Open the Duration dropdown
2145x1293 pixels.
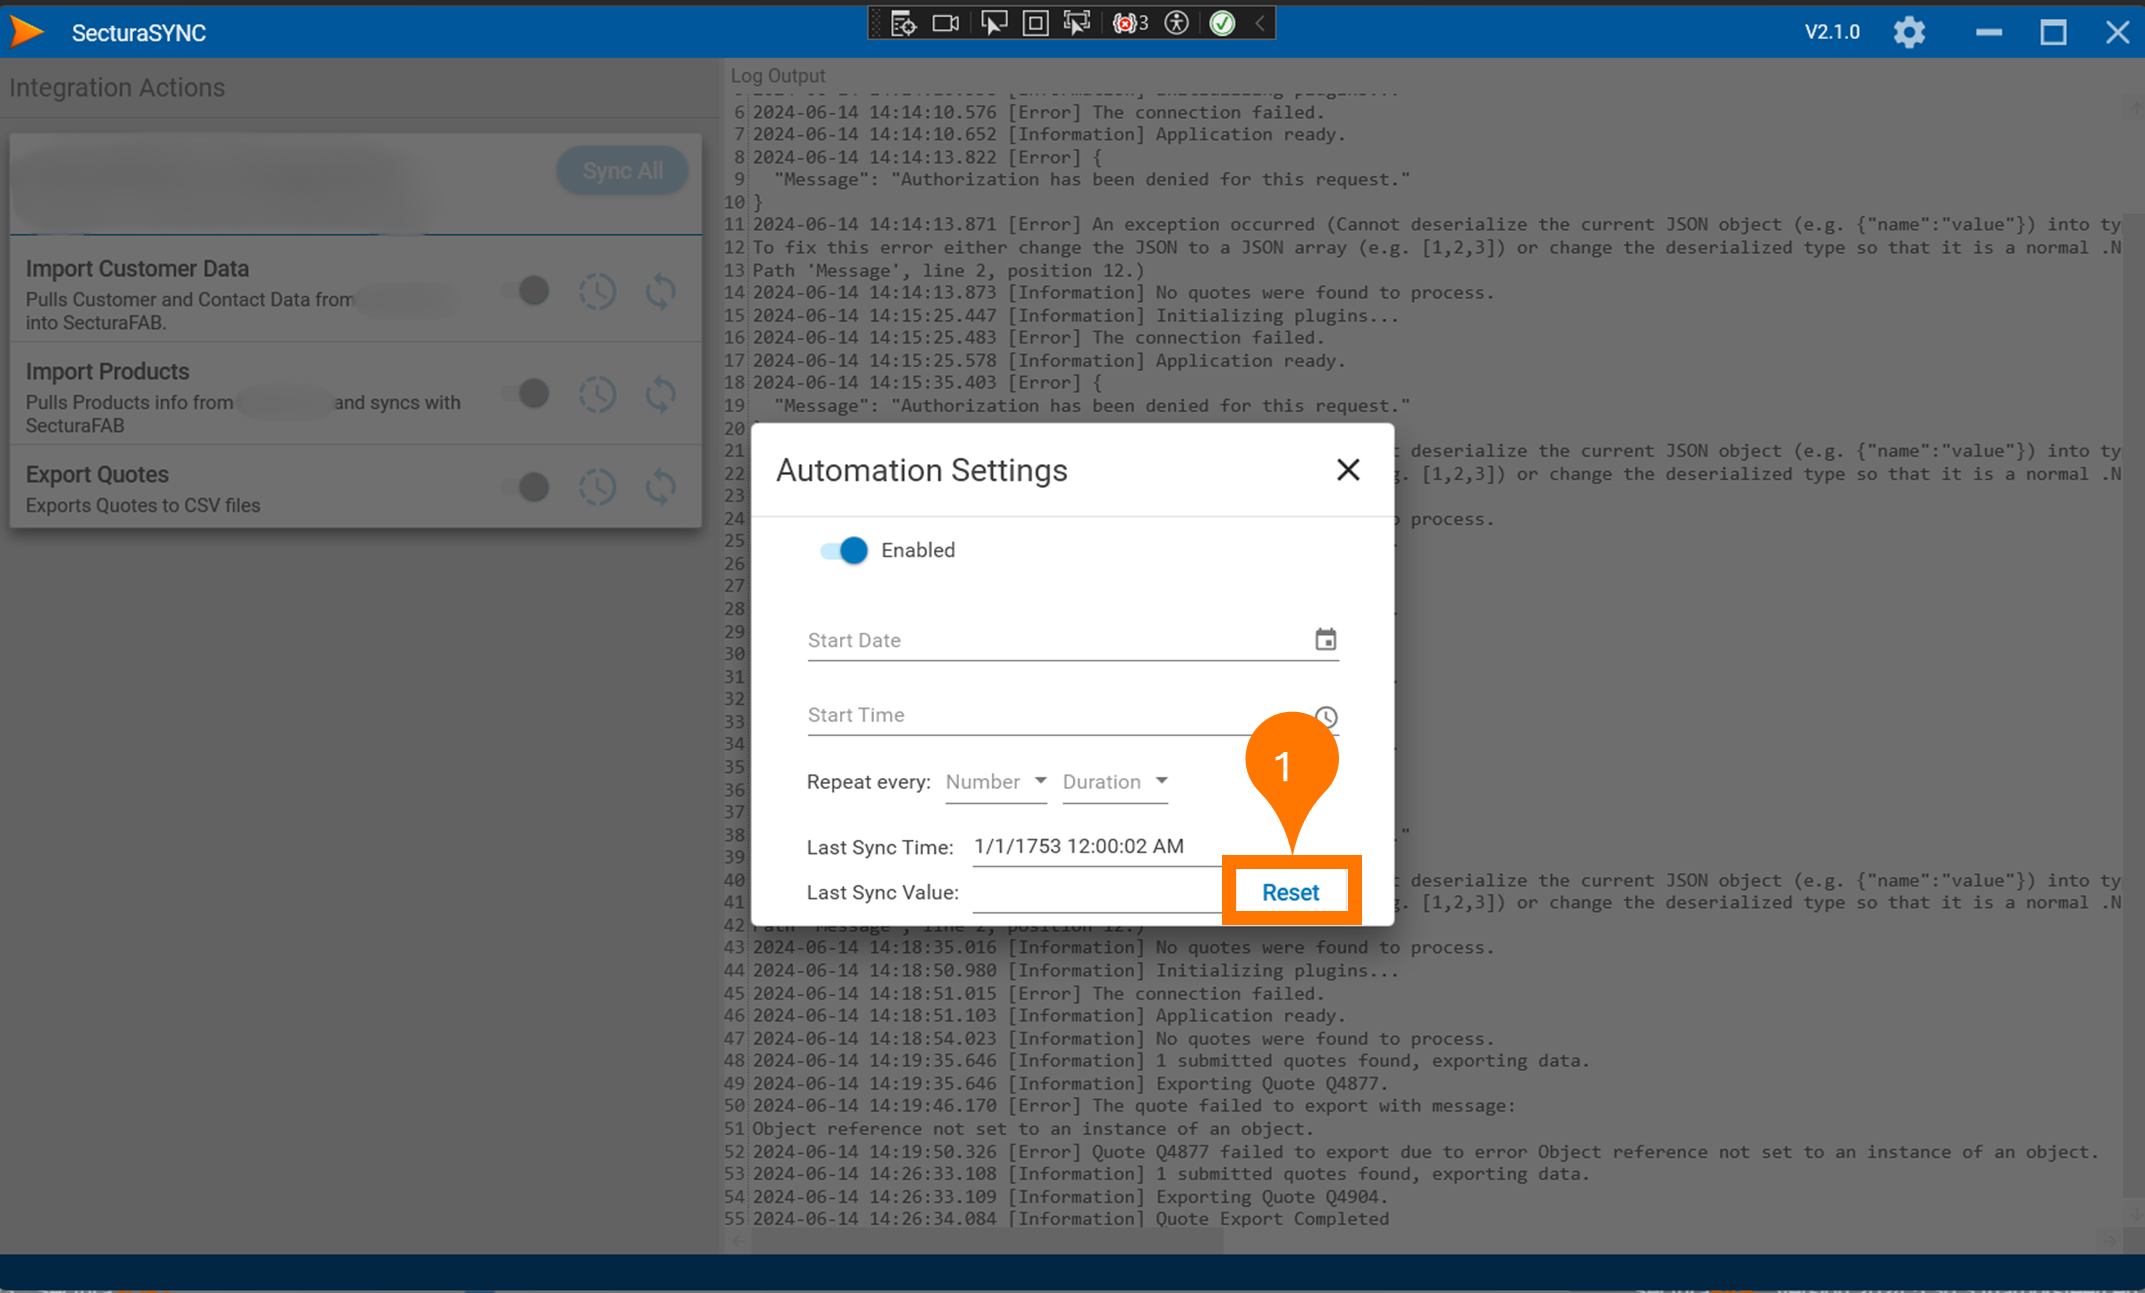point(1114,782)
